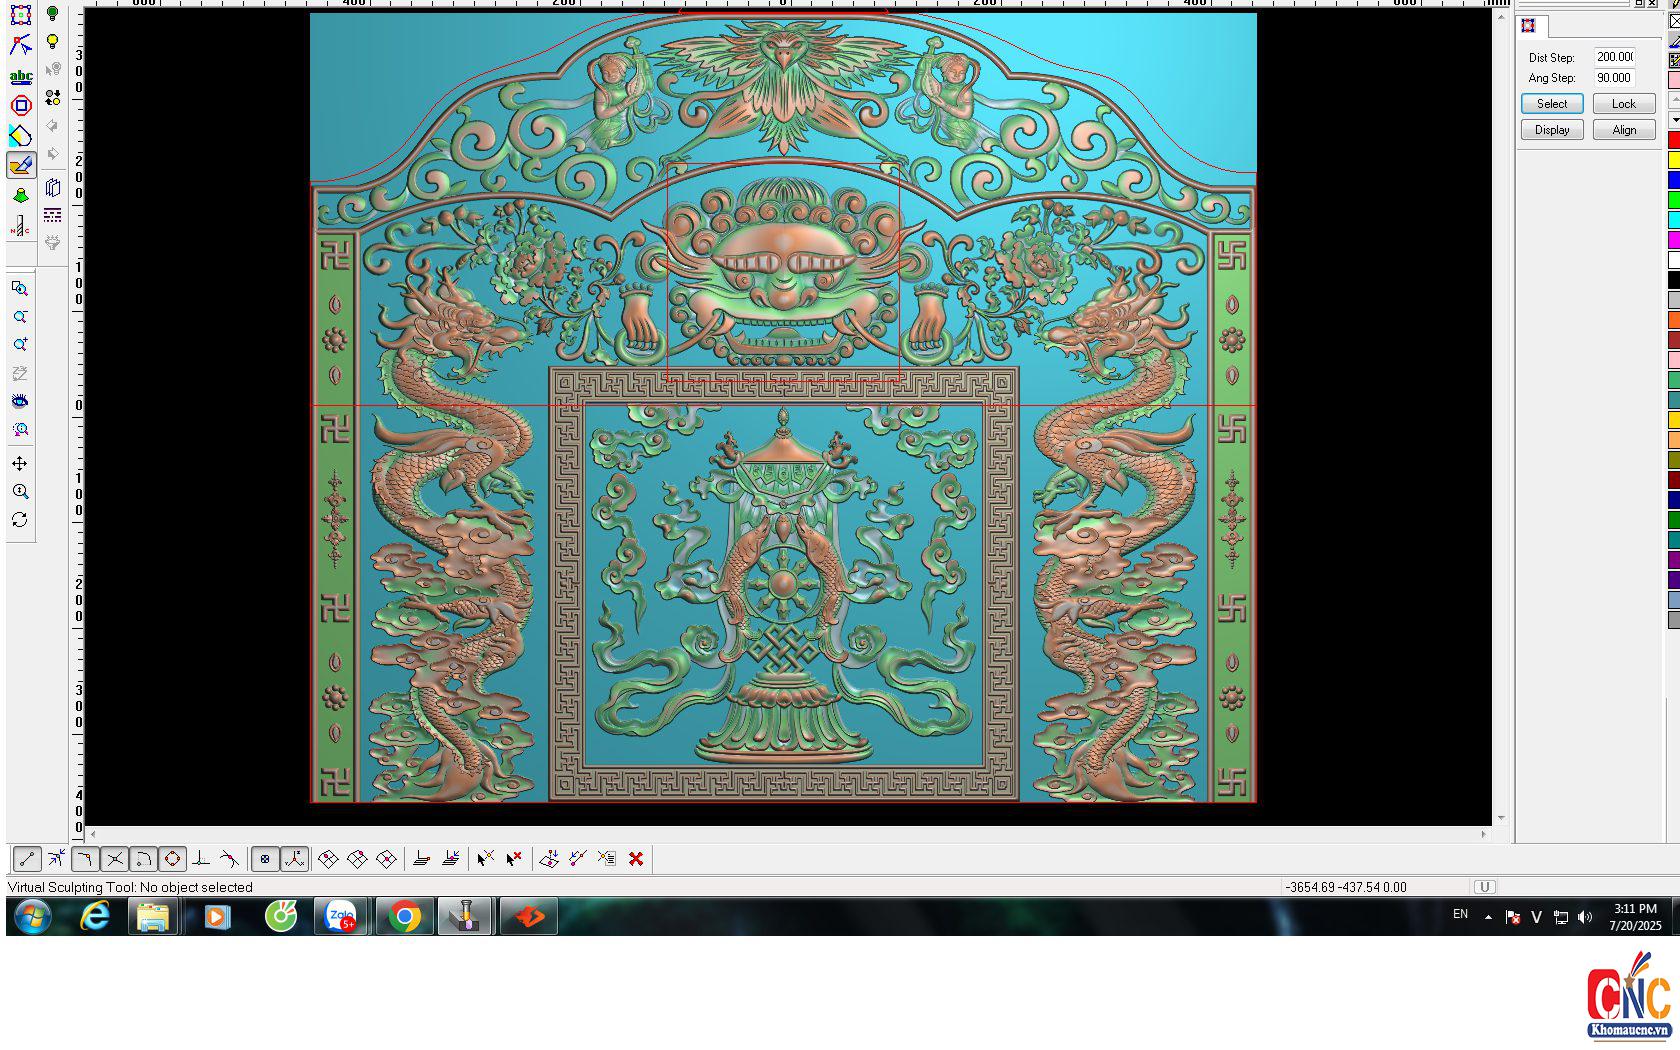Open Google Chrome from the taskbar
The height and width of the screenshot is (1050, 1680).
click(x=405, y=916)
